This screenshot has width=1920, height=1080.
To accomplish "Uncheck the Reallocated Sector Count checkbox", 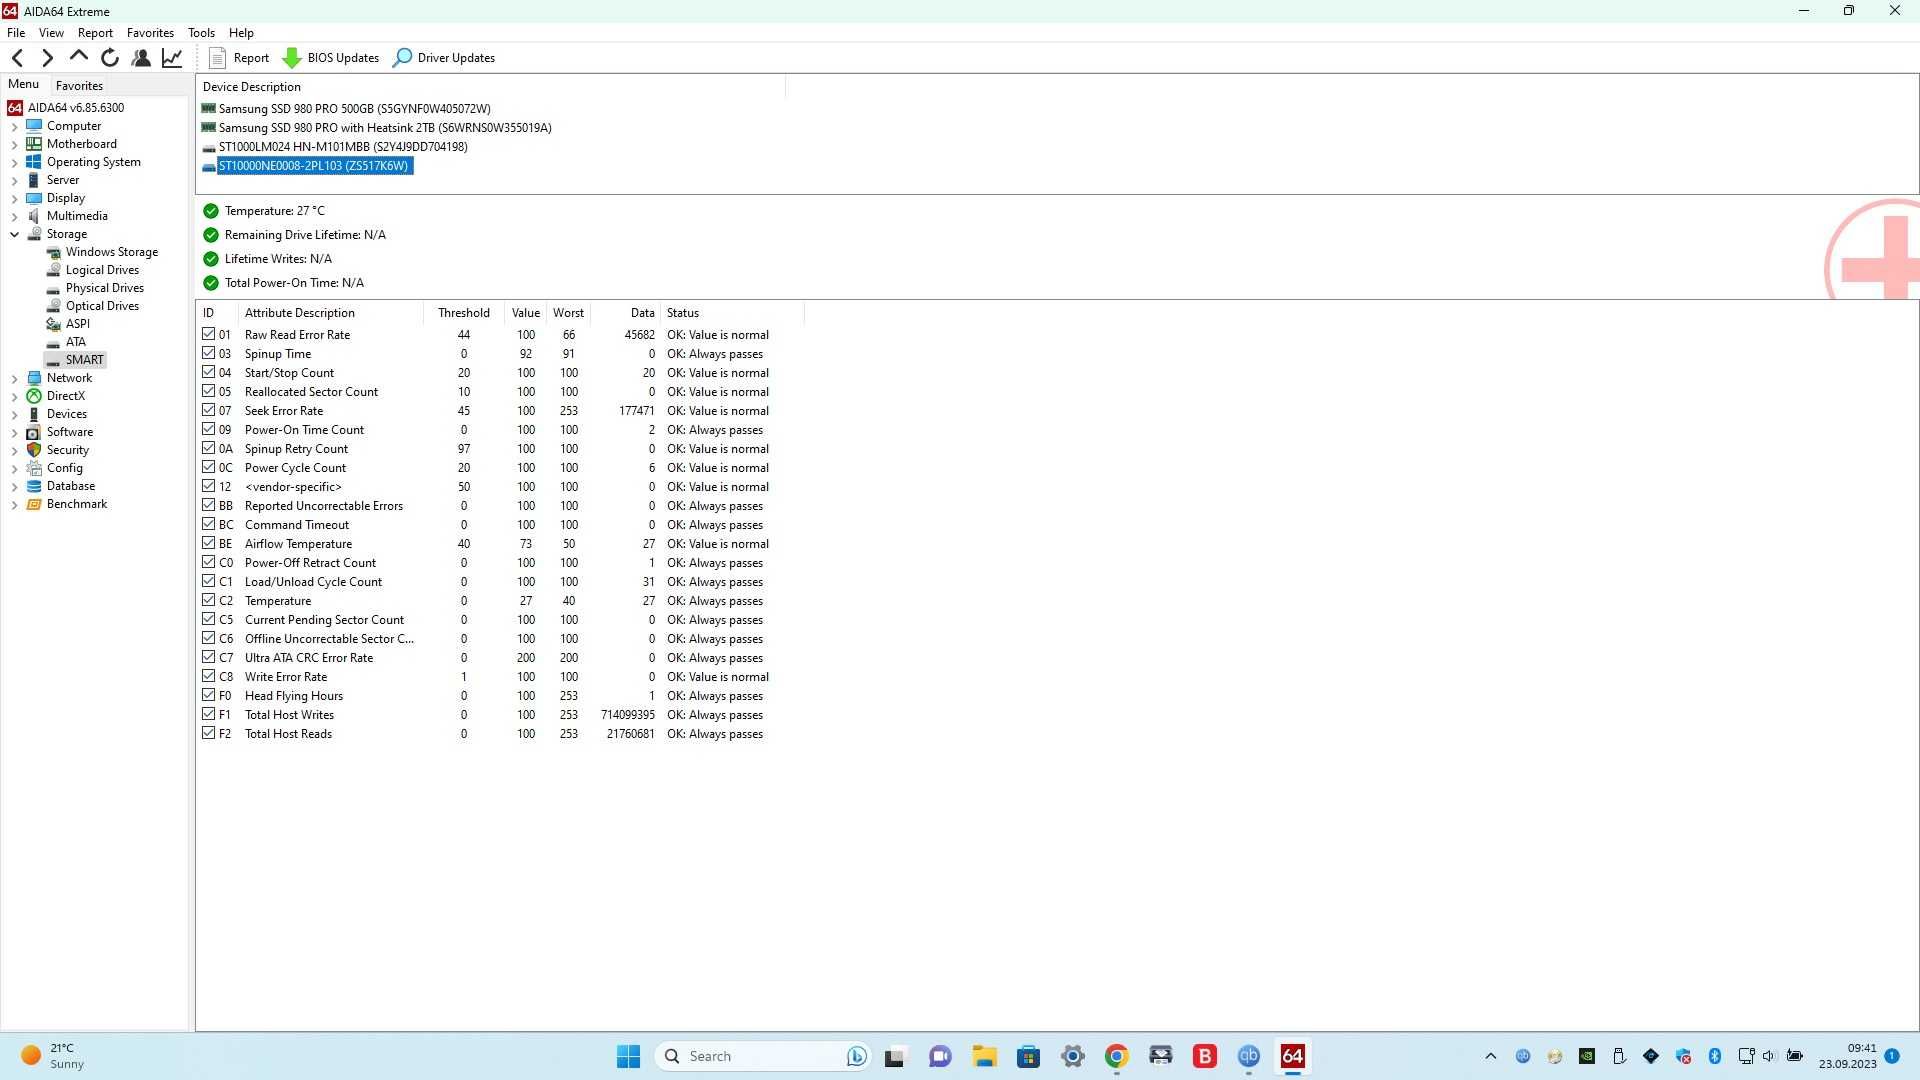I will tap(208, 391).
